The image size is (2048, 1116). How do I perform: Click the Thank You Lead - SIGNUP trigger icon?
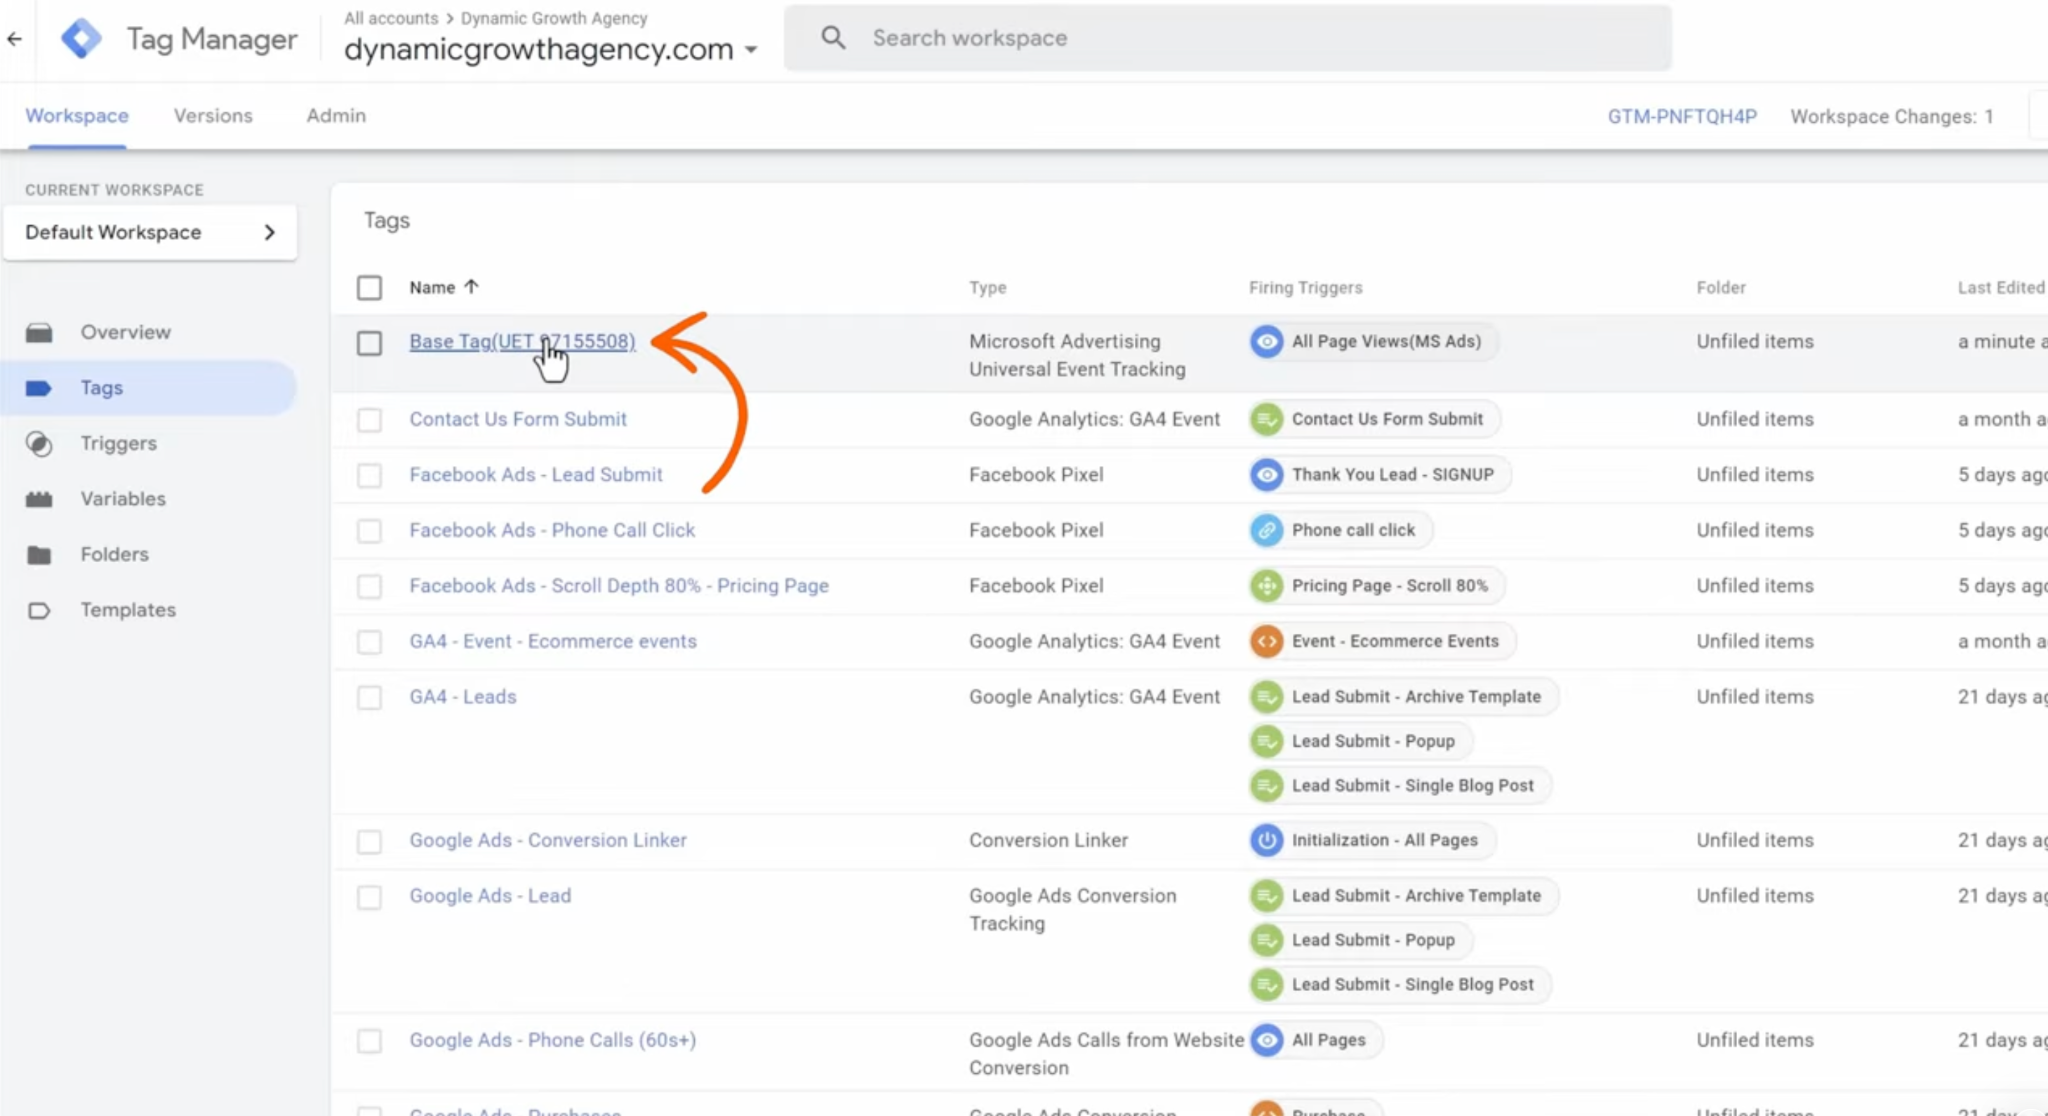[1267, 475]
